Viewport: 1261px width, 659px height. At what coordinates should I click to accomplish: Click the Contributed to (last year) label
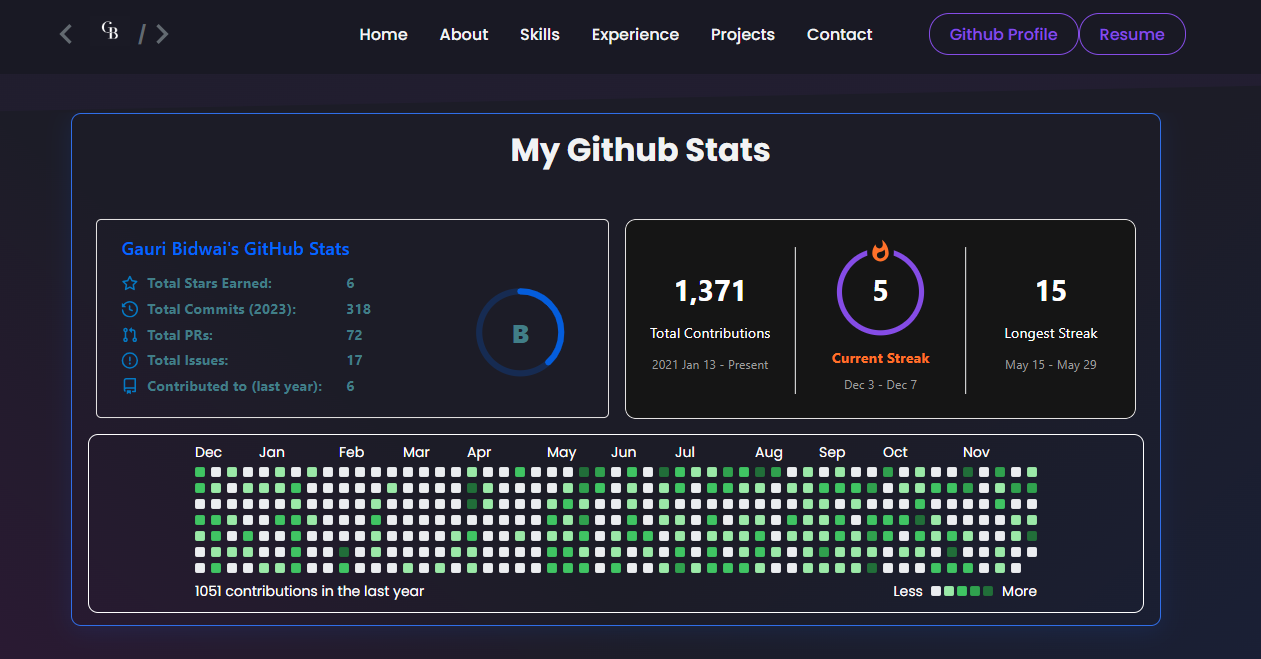pyautogui.click(x=235, y=386)
